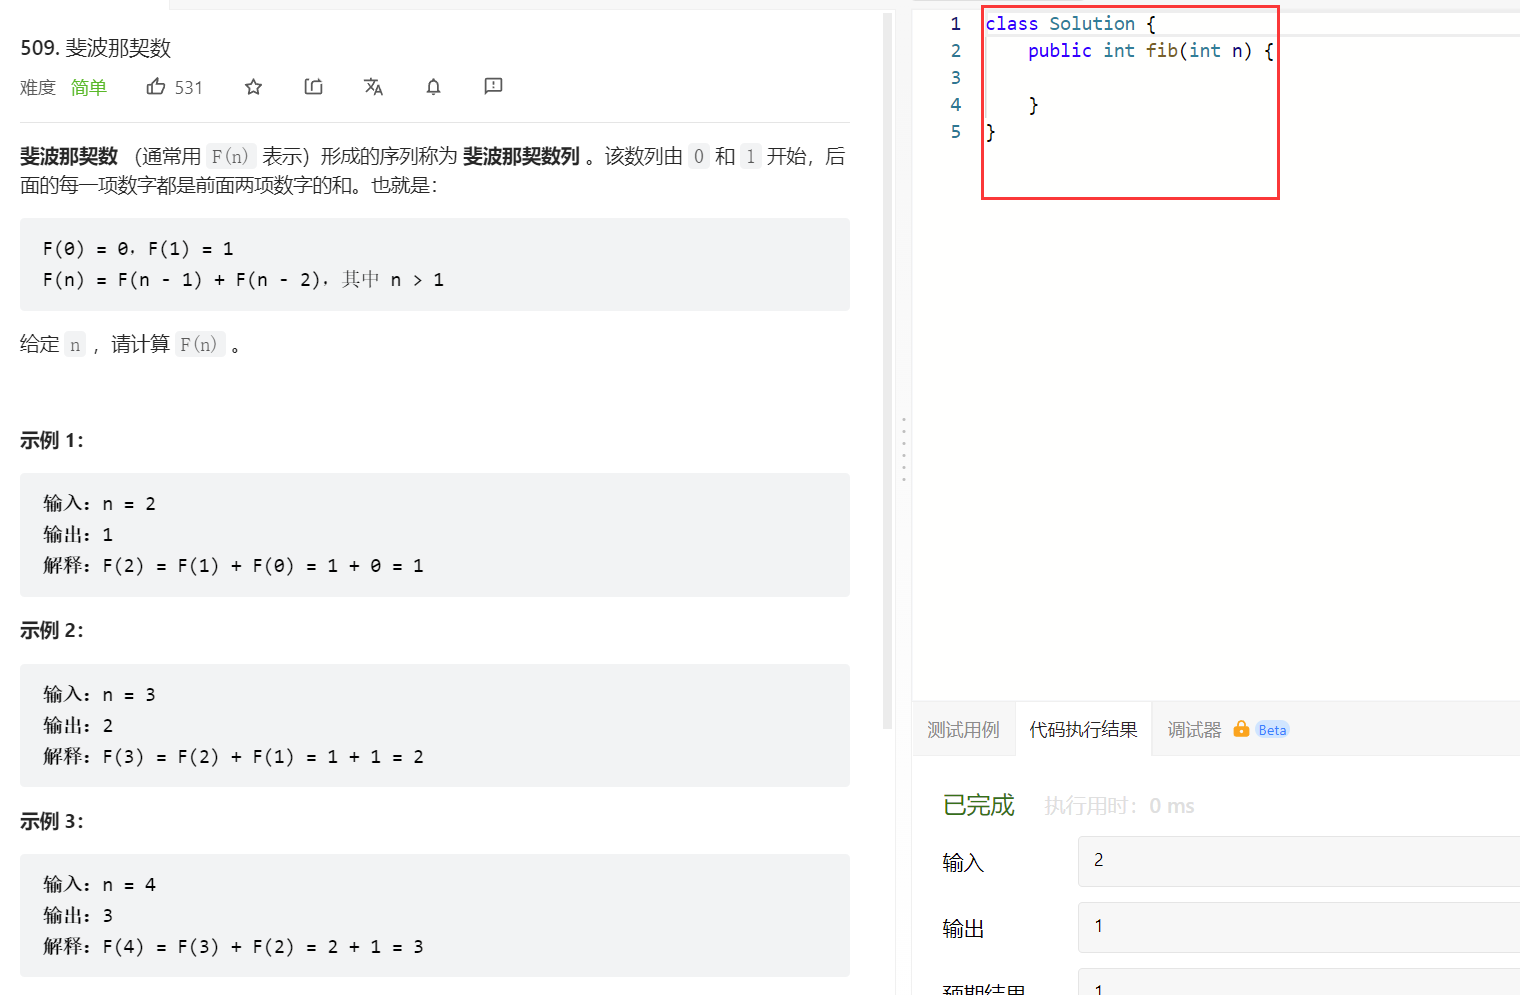1520x995 pixels.
Task: Click code line 3 in editor
Action: click(x=1130, y=78)
